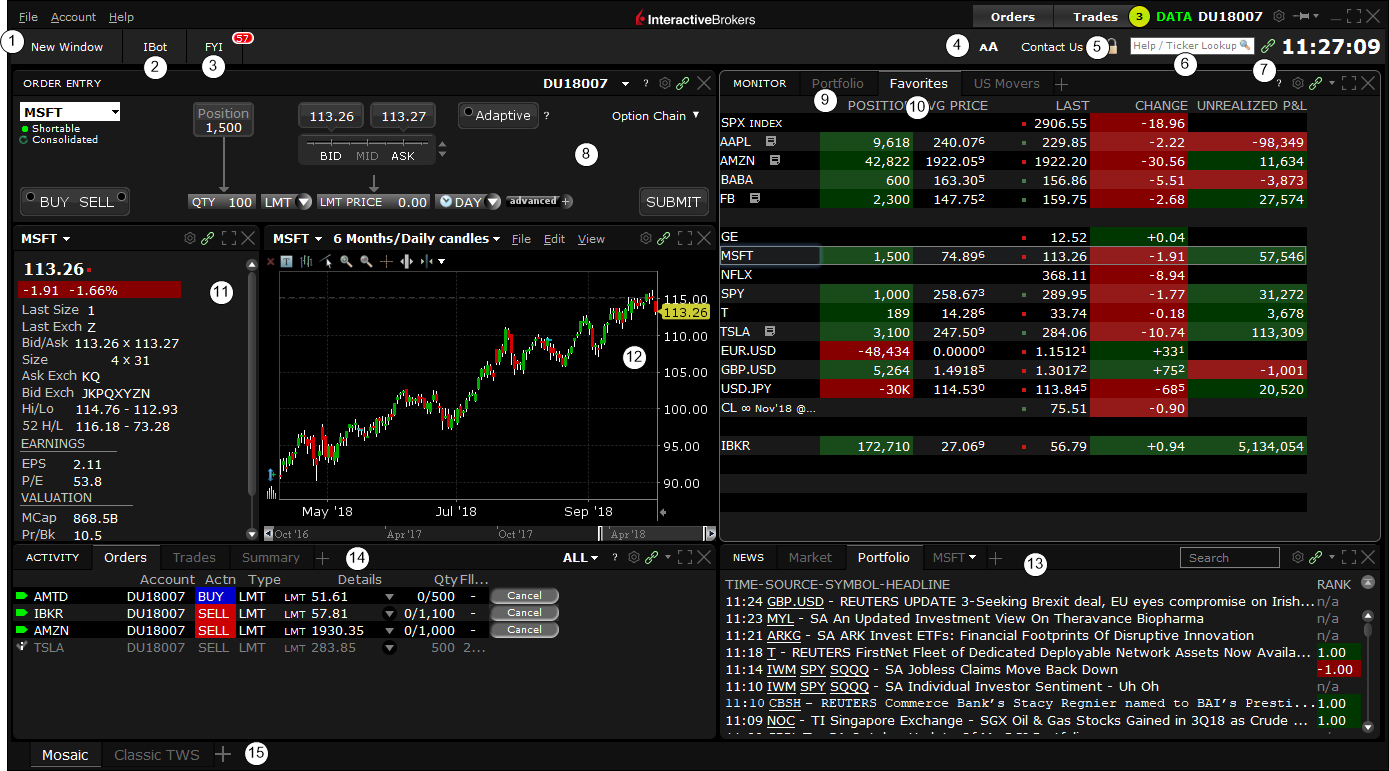Click the bars icon in chart toolbar

point(306,261)
